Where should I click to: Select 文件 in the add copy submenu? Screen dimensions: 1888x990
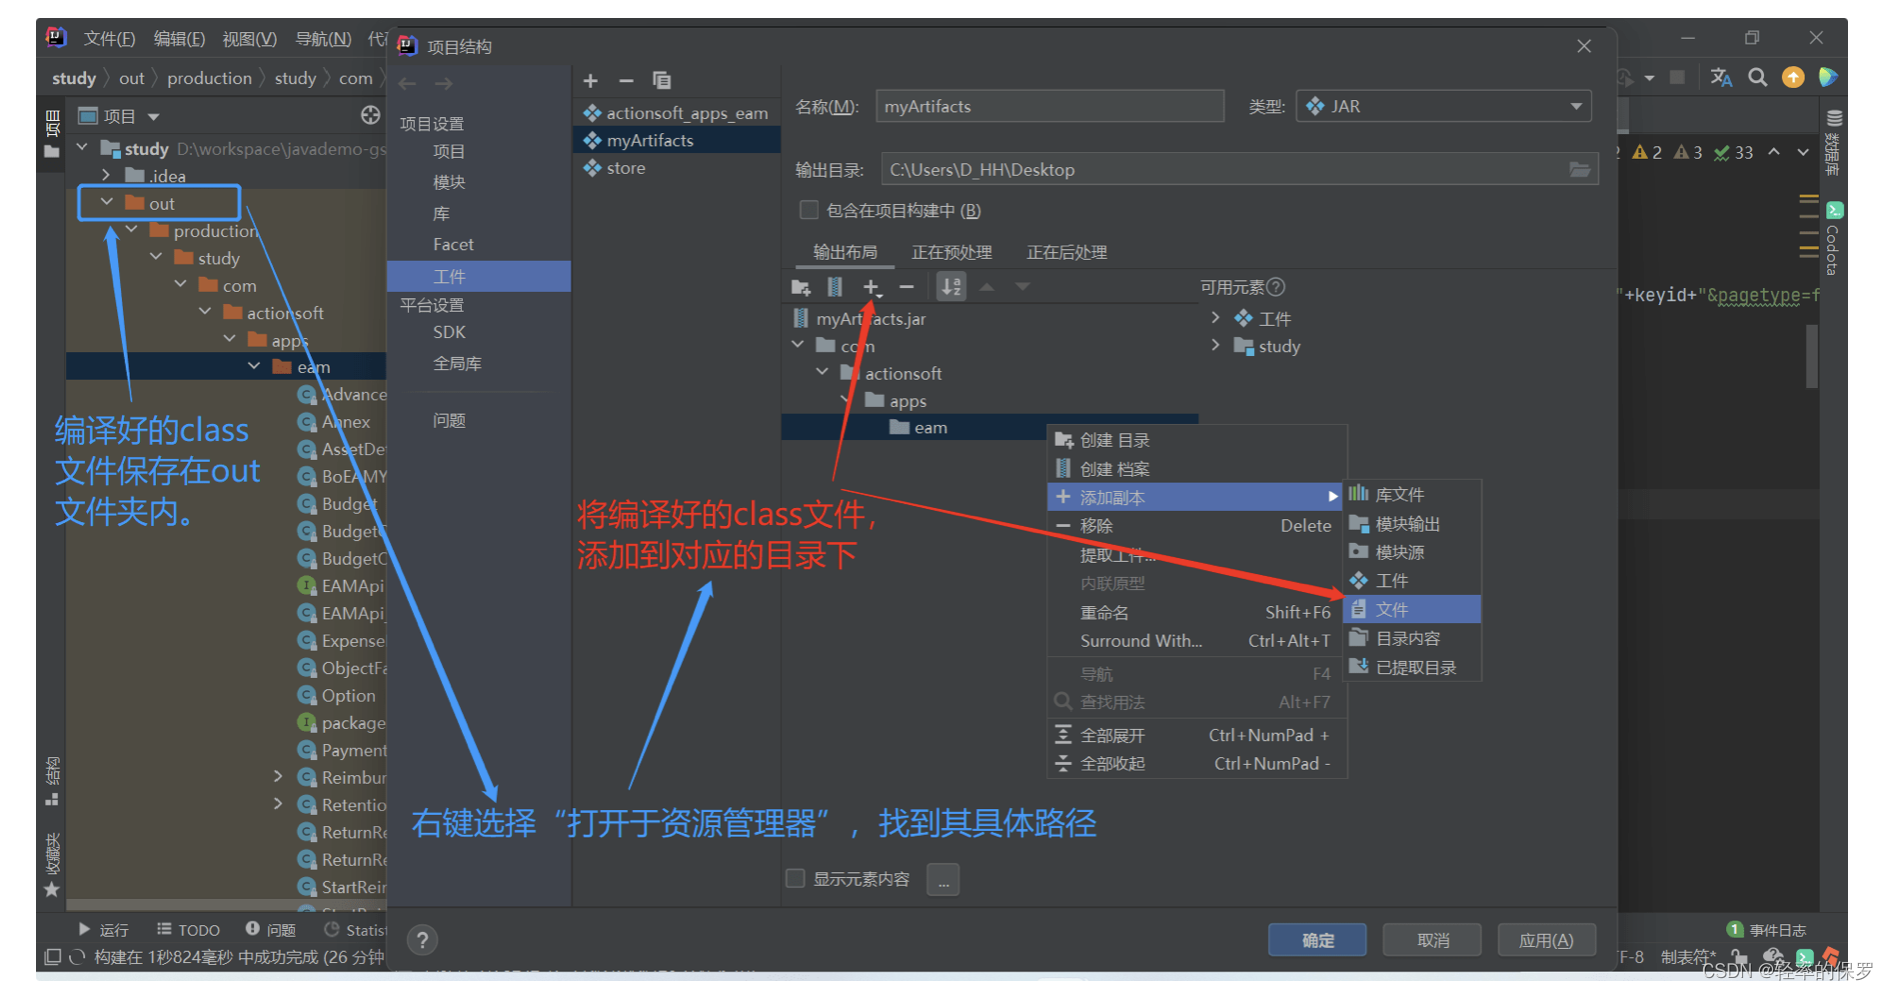point(1412,609)
